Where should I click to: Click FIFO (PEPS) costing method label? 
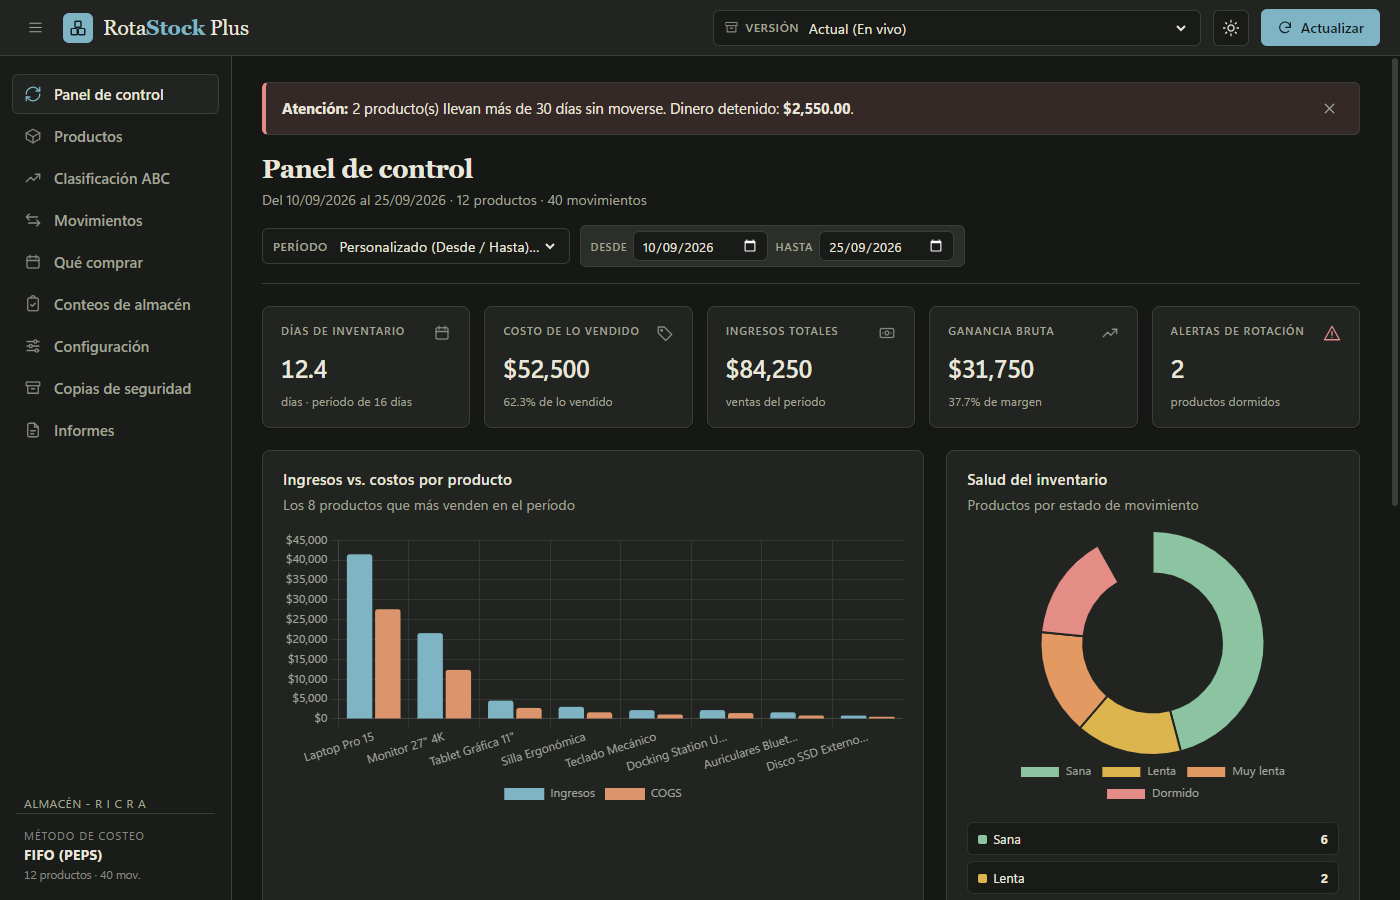pos(63,855)
